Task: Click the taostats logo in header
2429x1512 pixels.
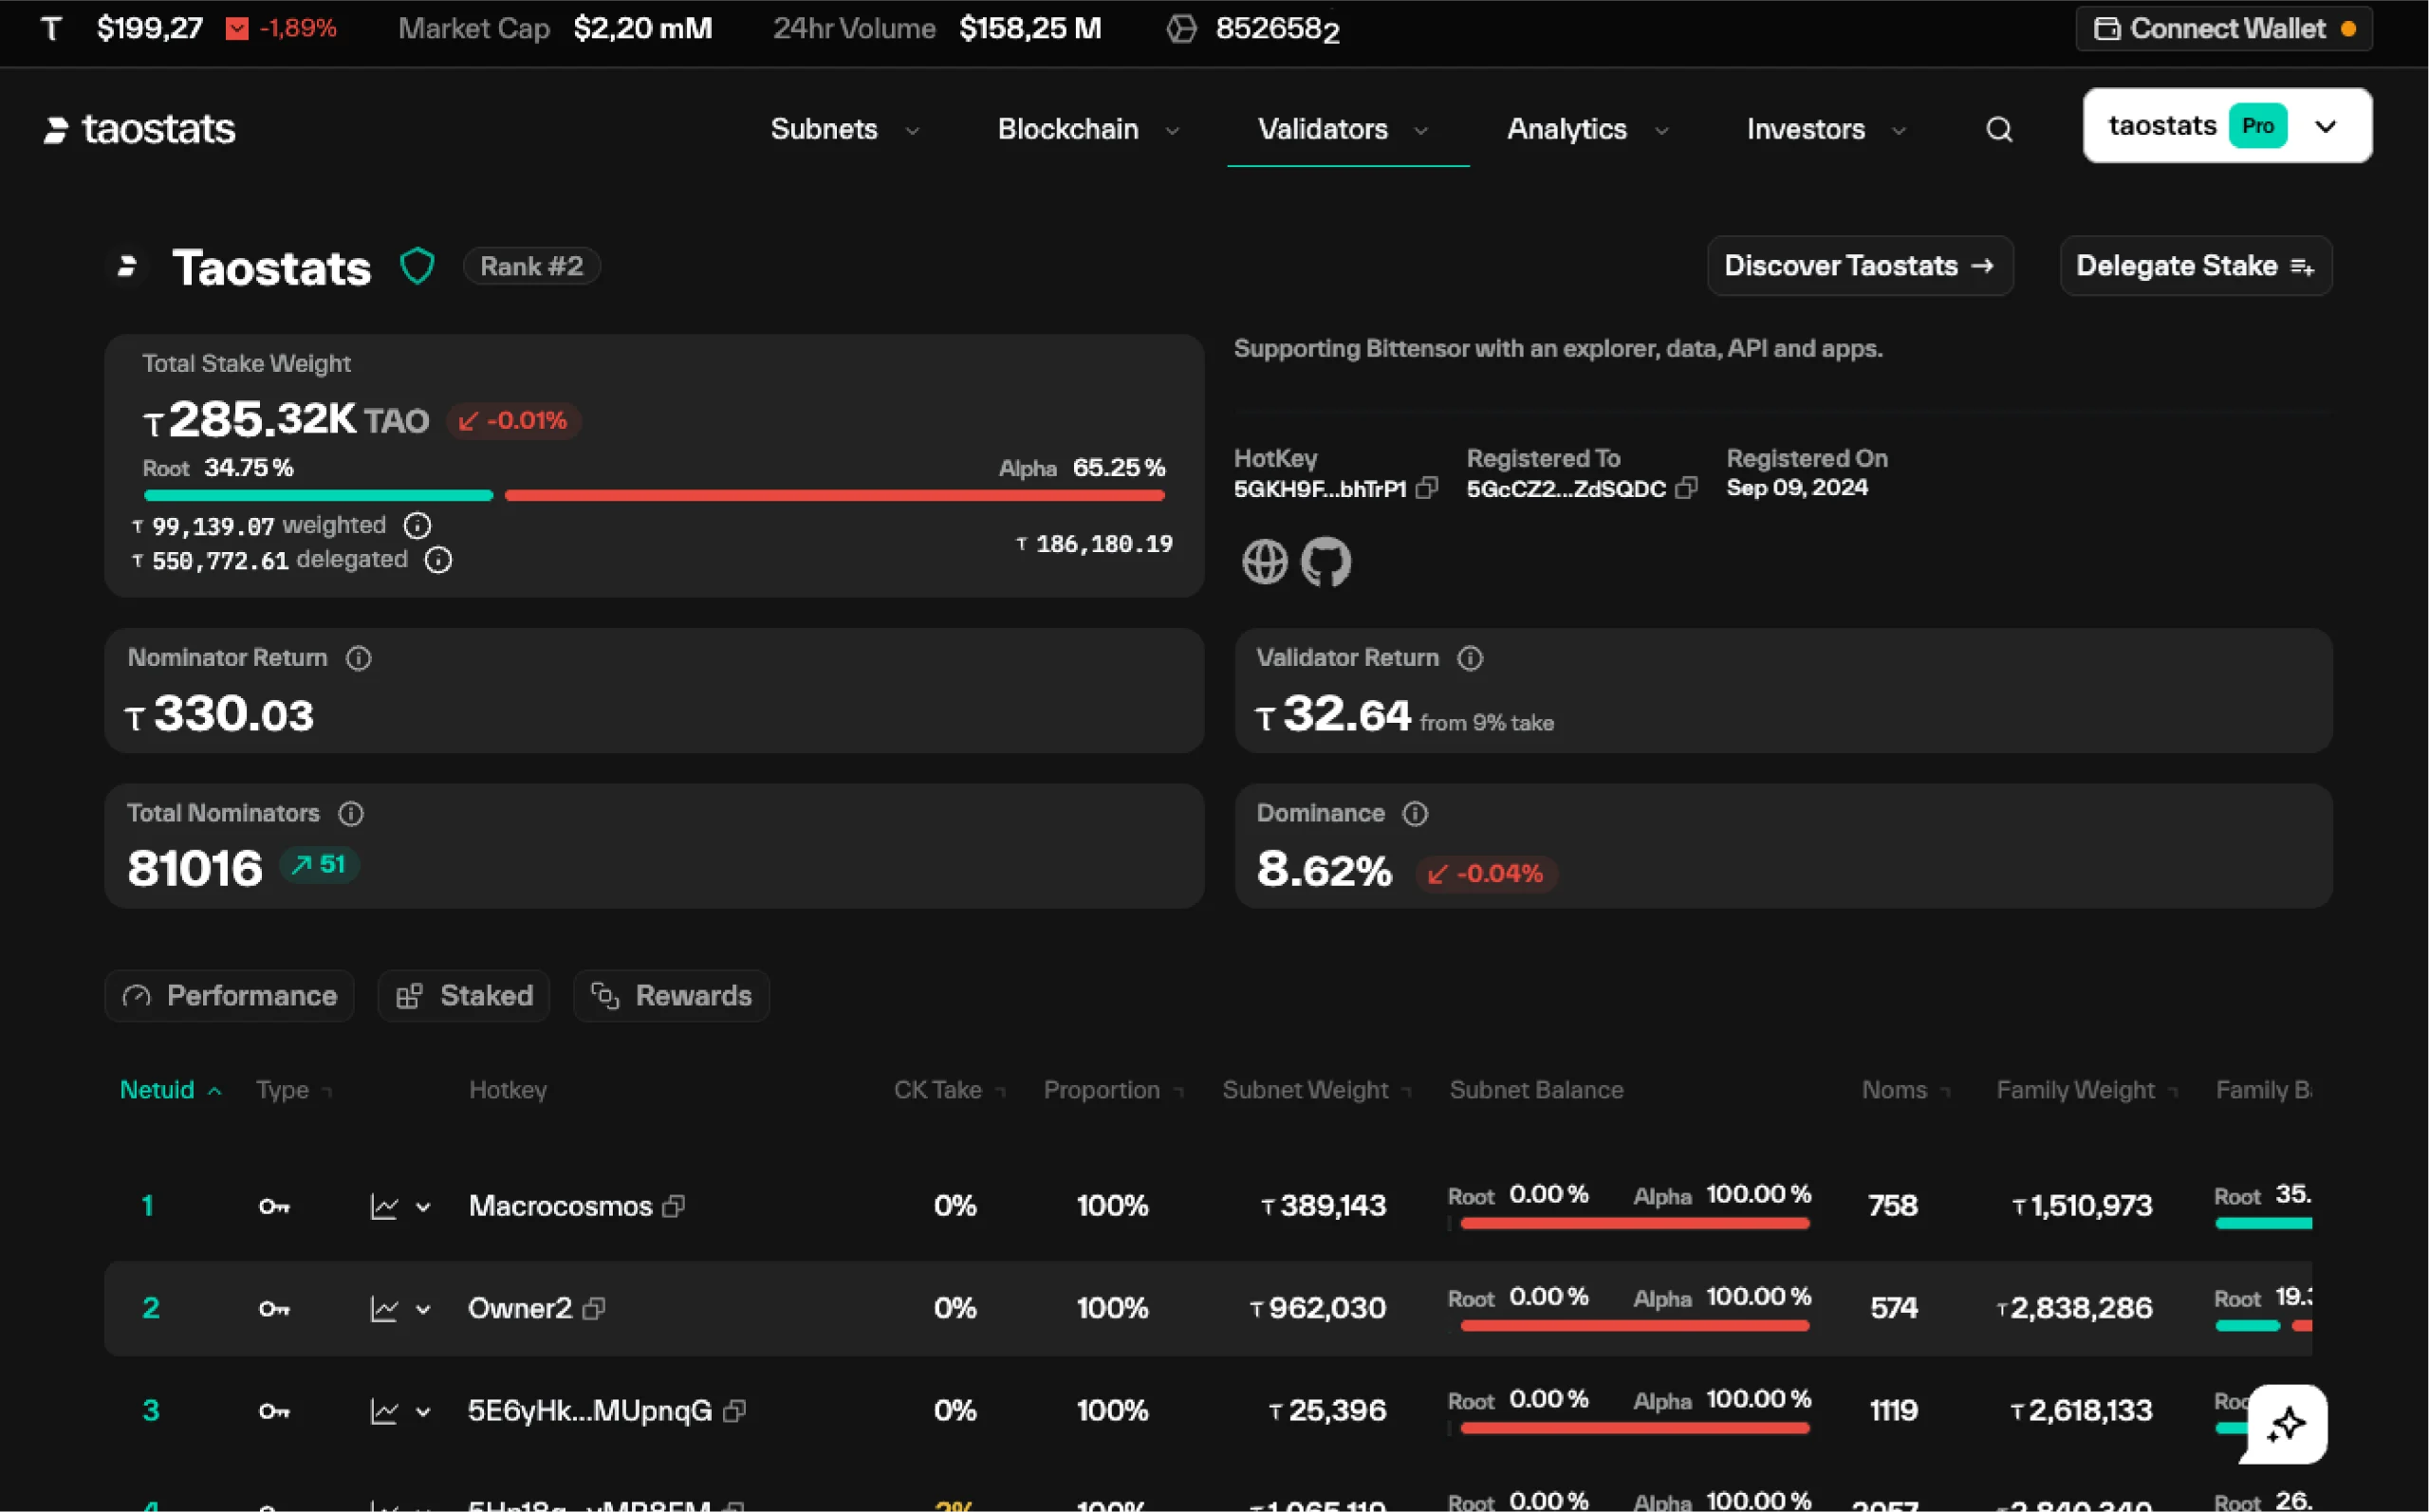Action: pos(139,129)
